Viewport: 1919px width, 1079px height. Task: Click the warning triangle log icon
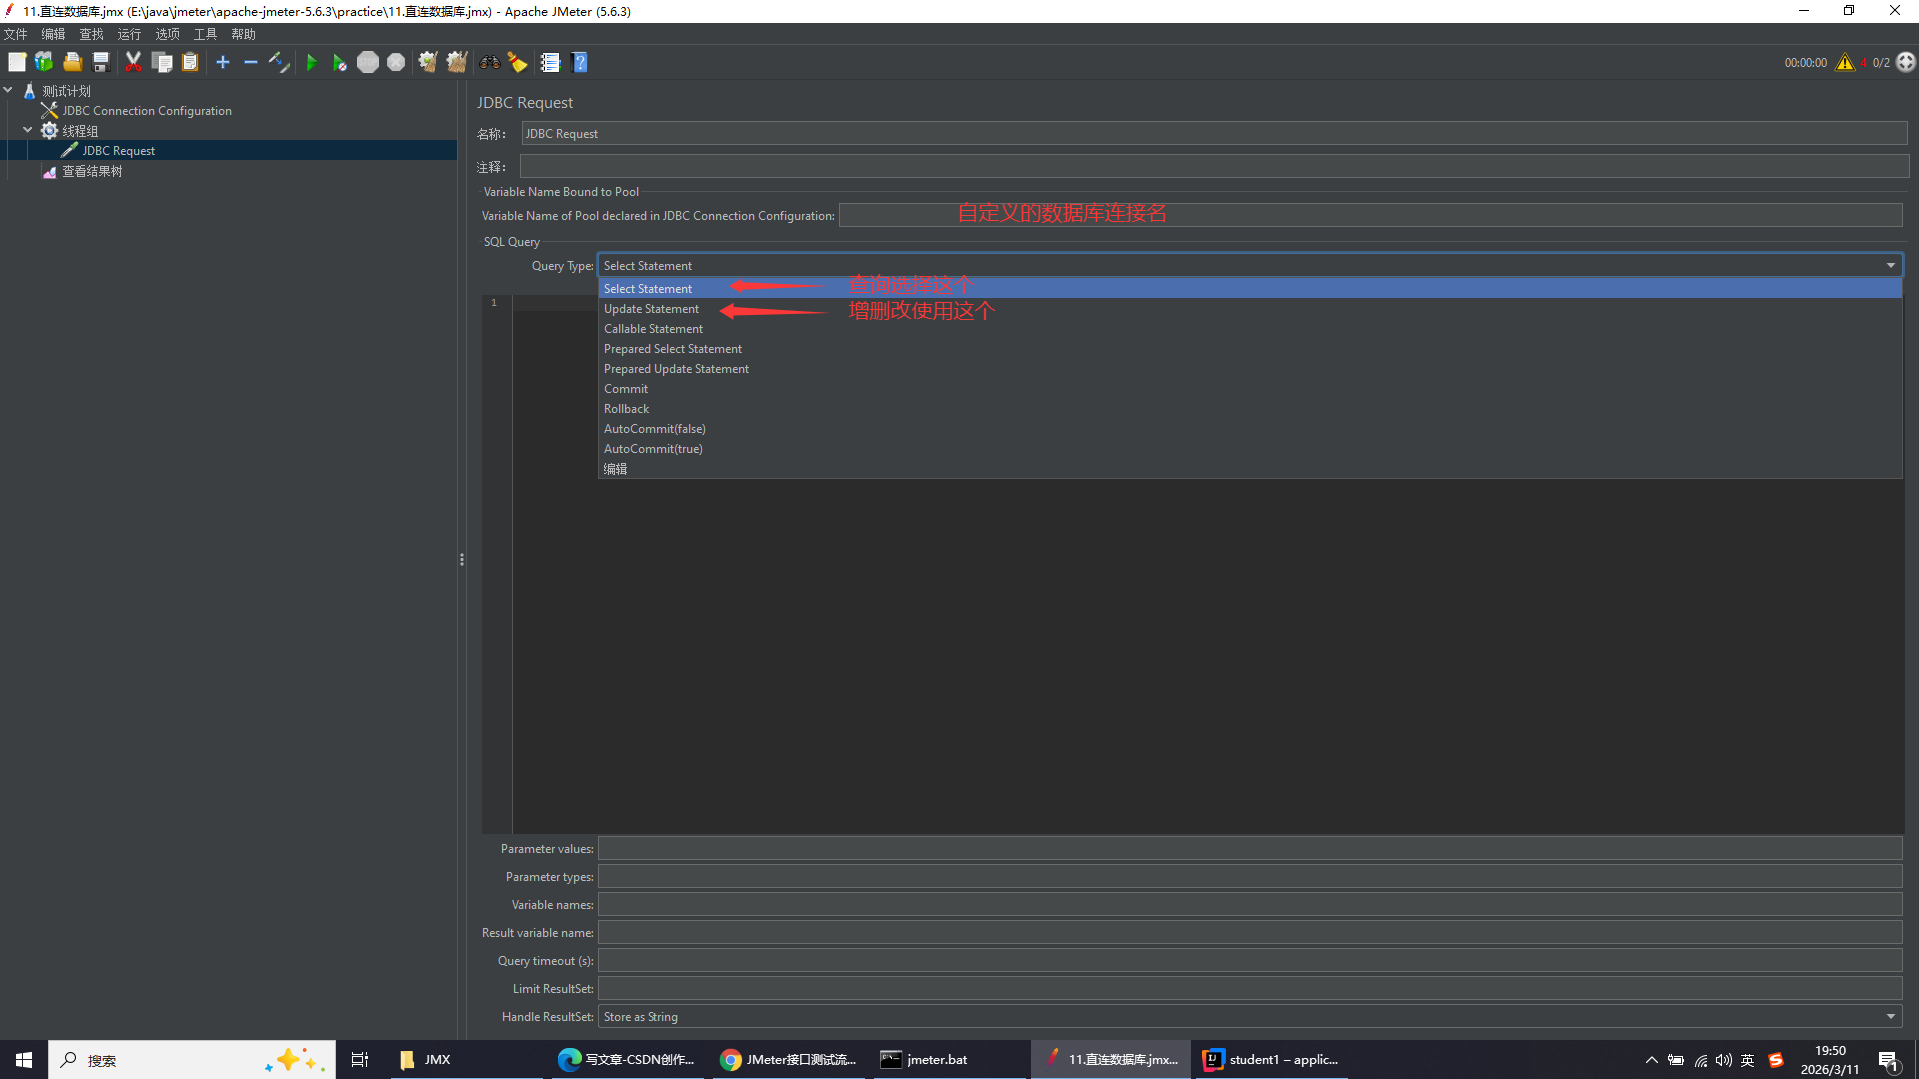tap(1845, 62)
